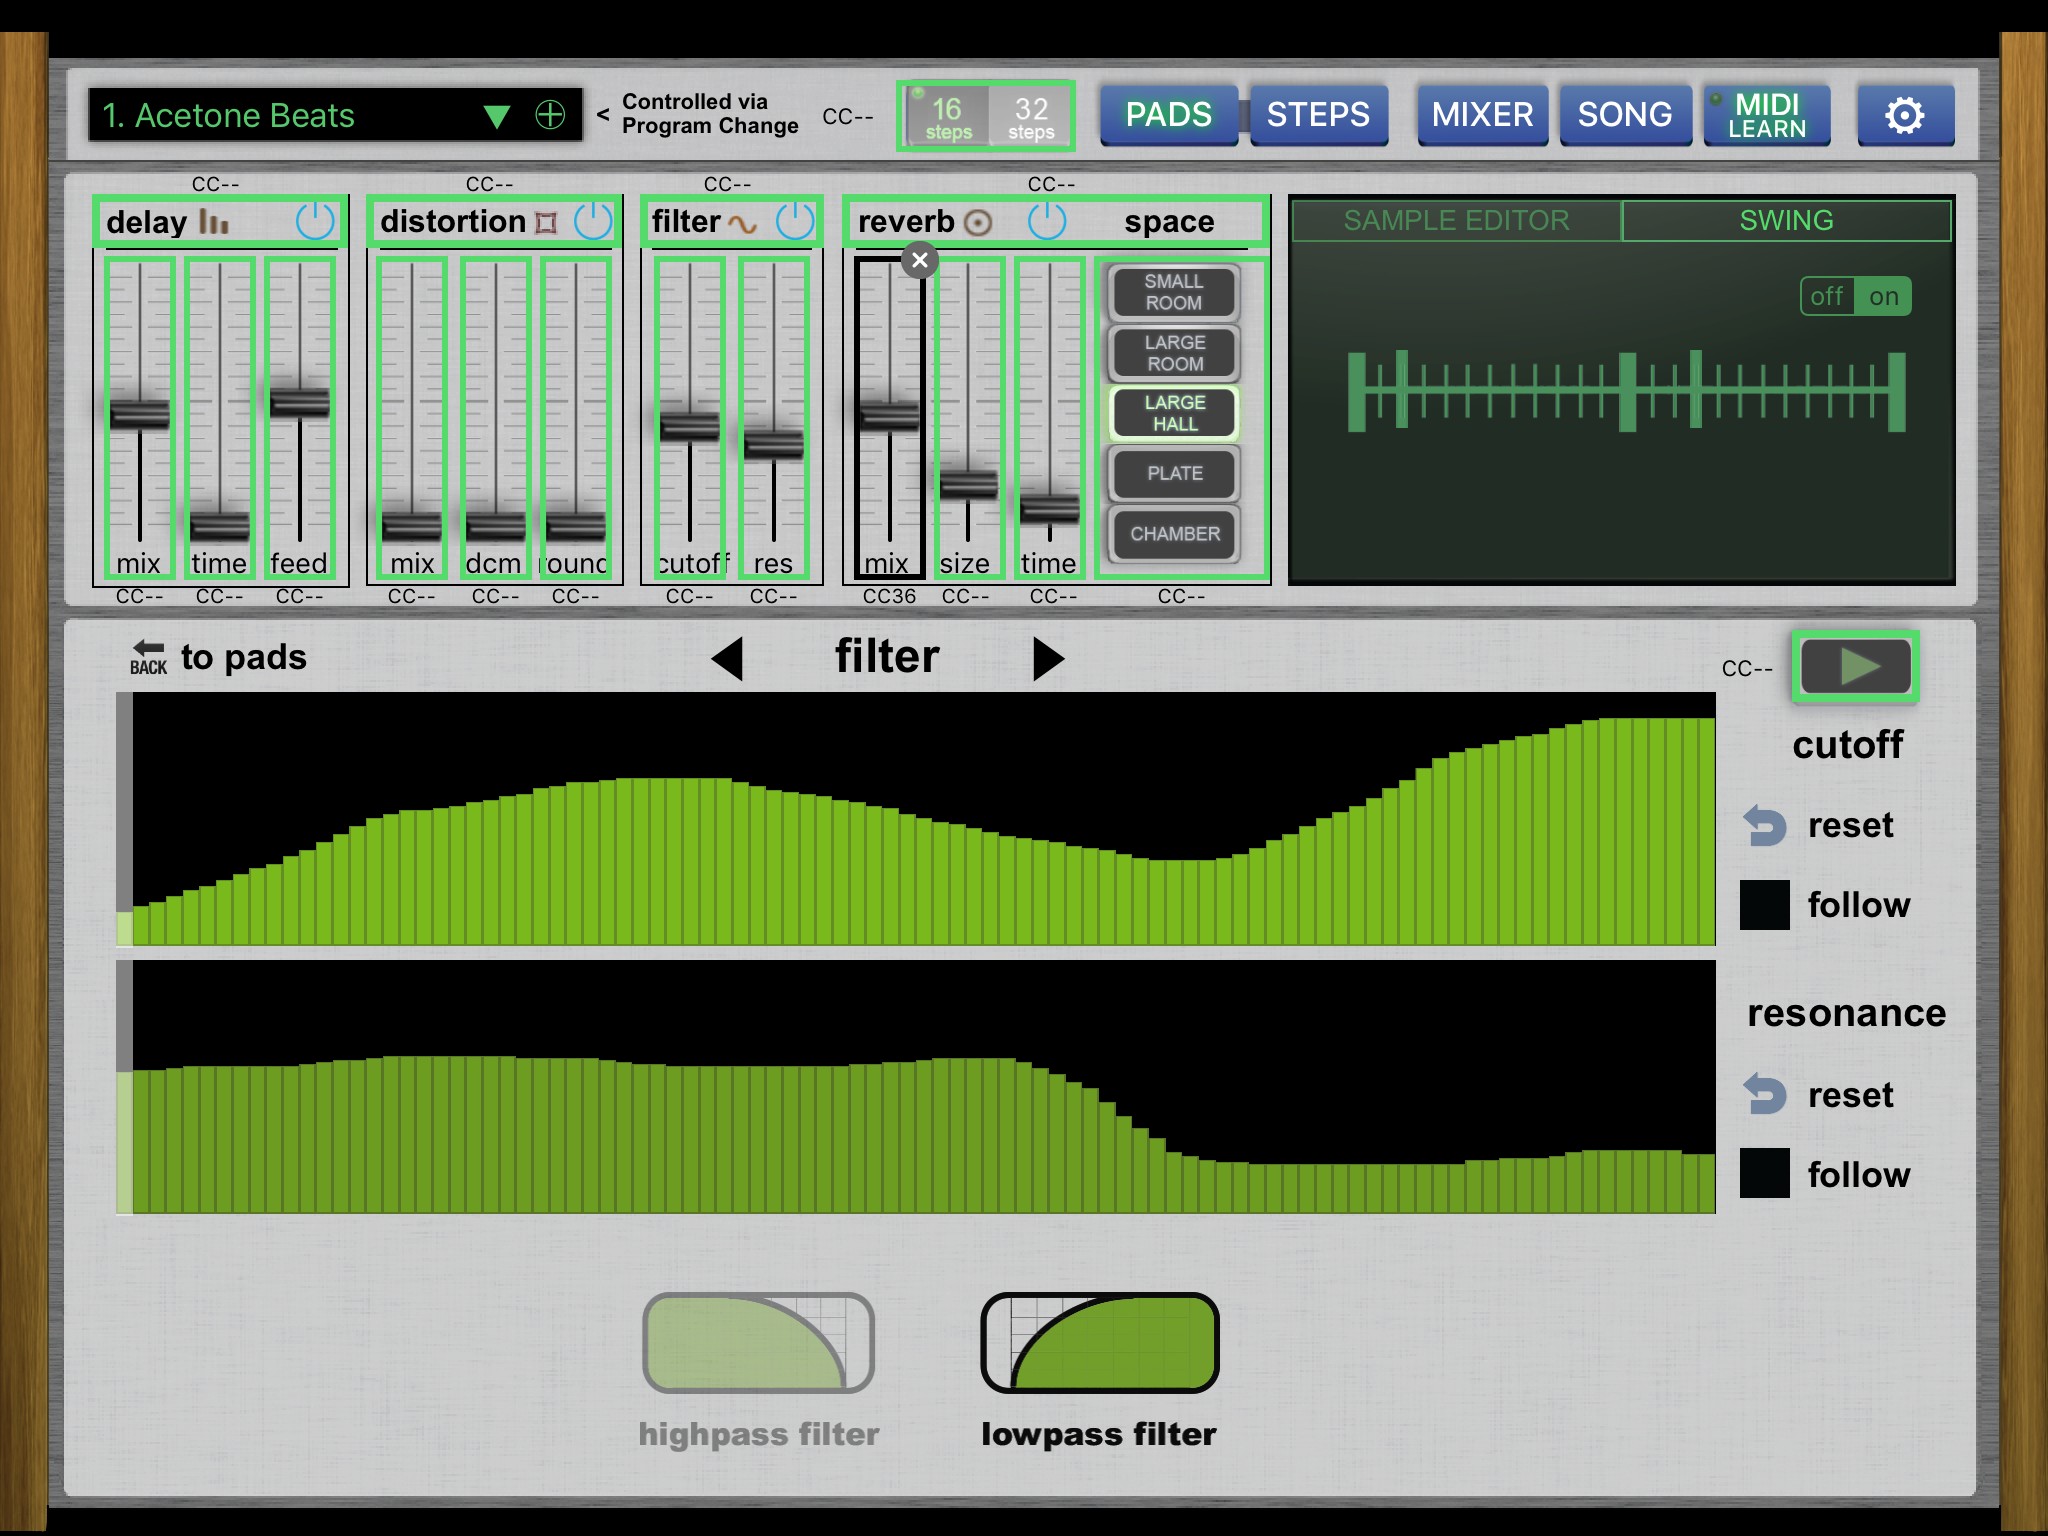
Task: Click the delay bars icon
Action: point(214,222)
